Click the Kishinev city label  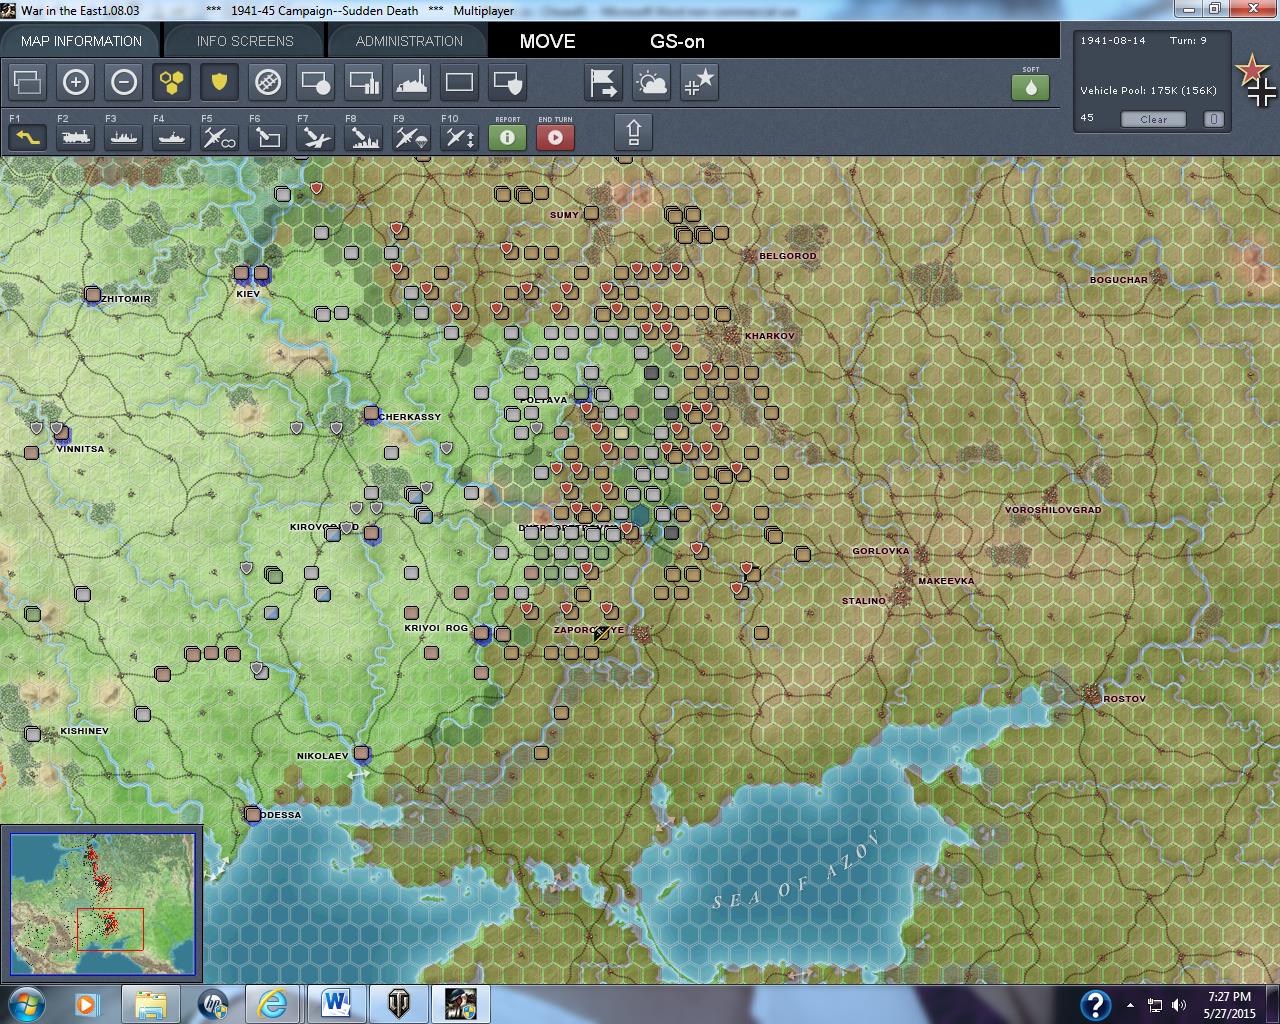tap(84, 731)
